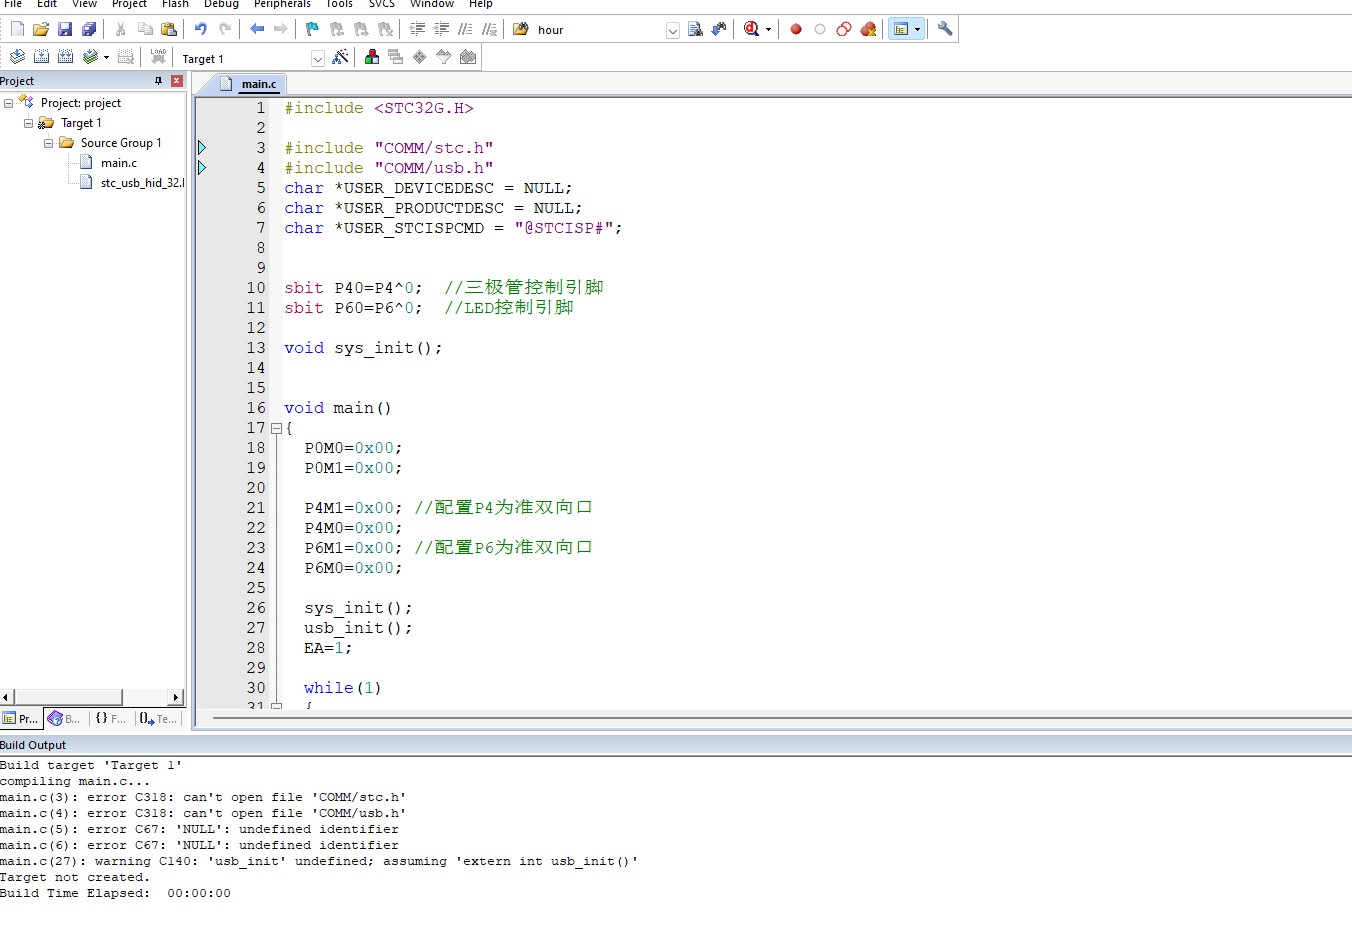Image resolution: width=1352 pixels, height=928 pixels.
Task: Disable all breakpoints icon
Action: coord(844,29)
